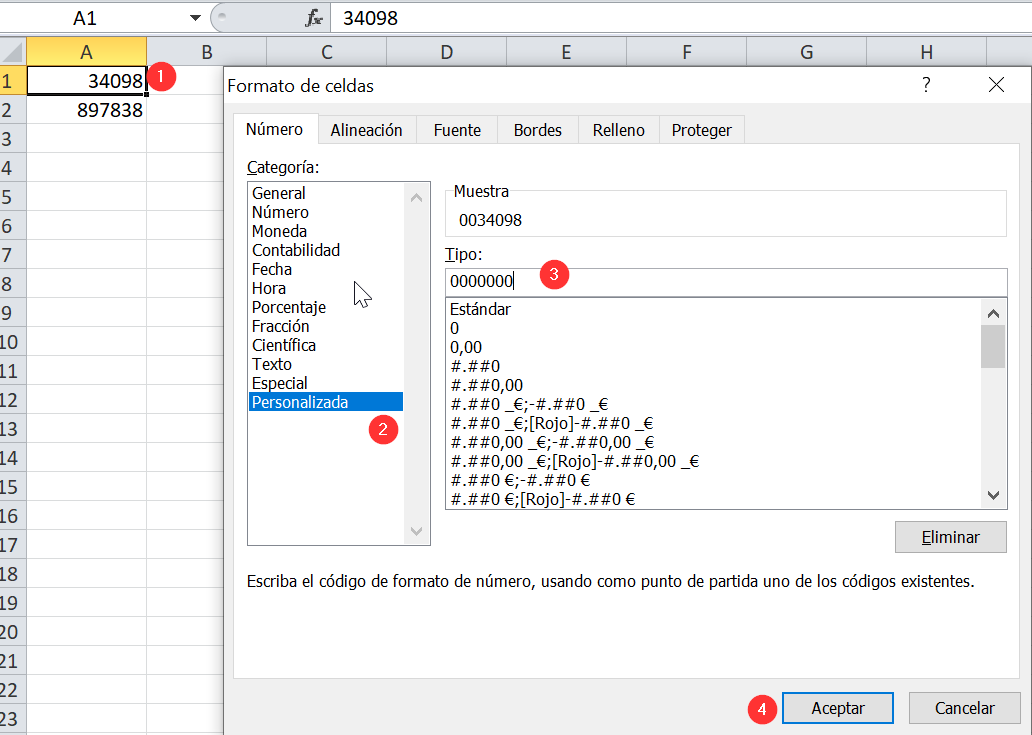Select the Bordes tab
This screenshot has width=1032, height=735.
(537, 130)
